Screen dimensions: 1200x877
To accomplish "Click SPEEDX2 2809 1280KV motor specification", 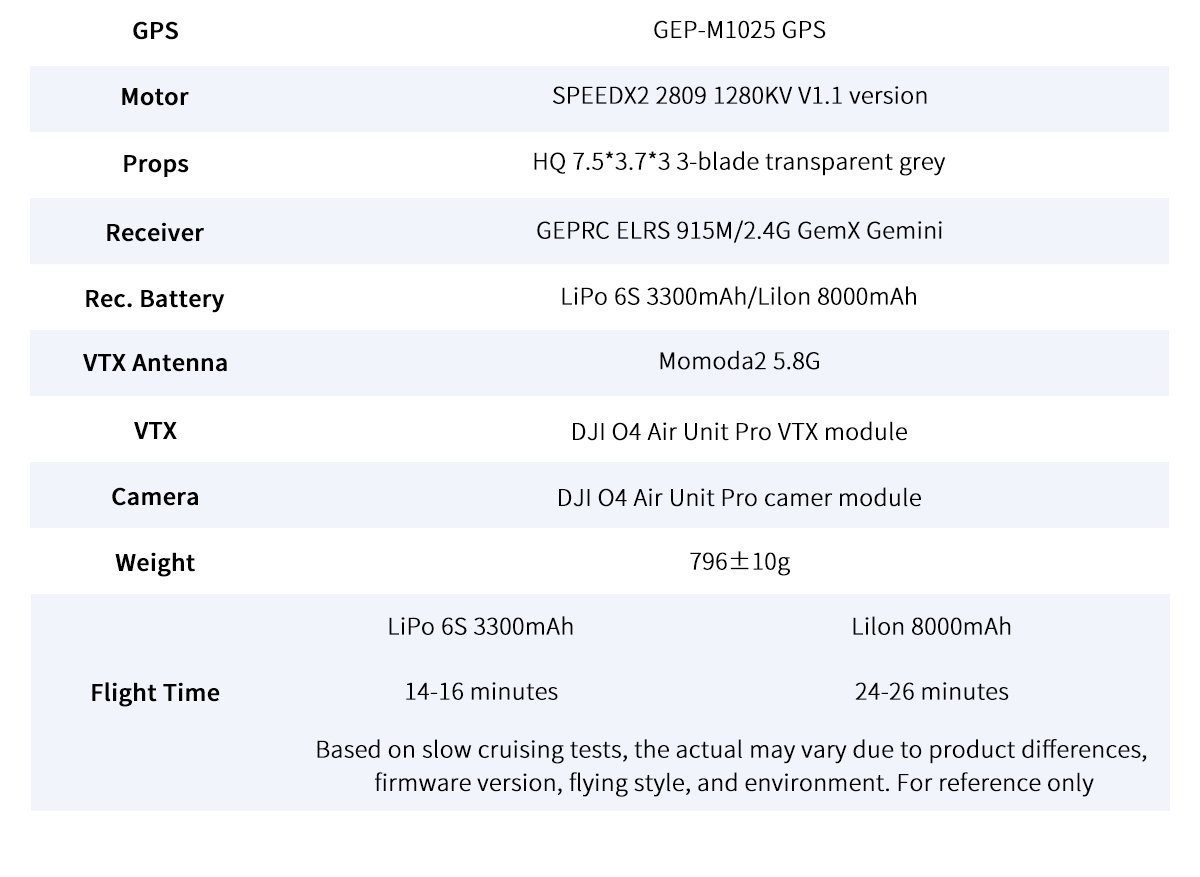I will coord(739,96).
